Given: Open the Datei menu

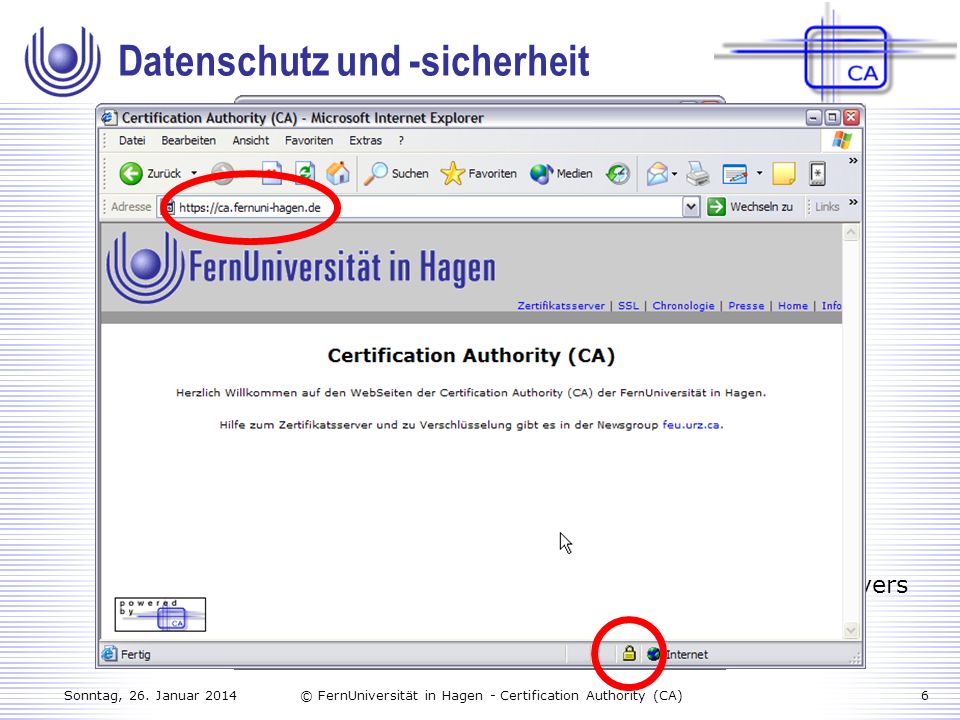Looking at the screenshot, I should tap(132, 140).
